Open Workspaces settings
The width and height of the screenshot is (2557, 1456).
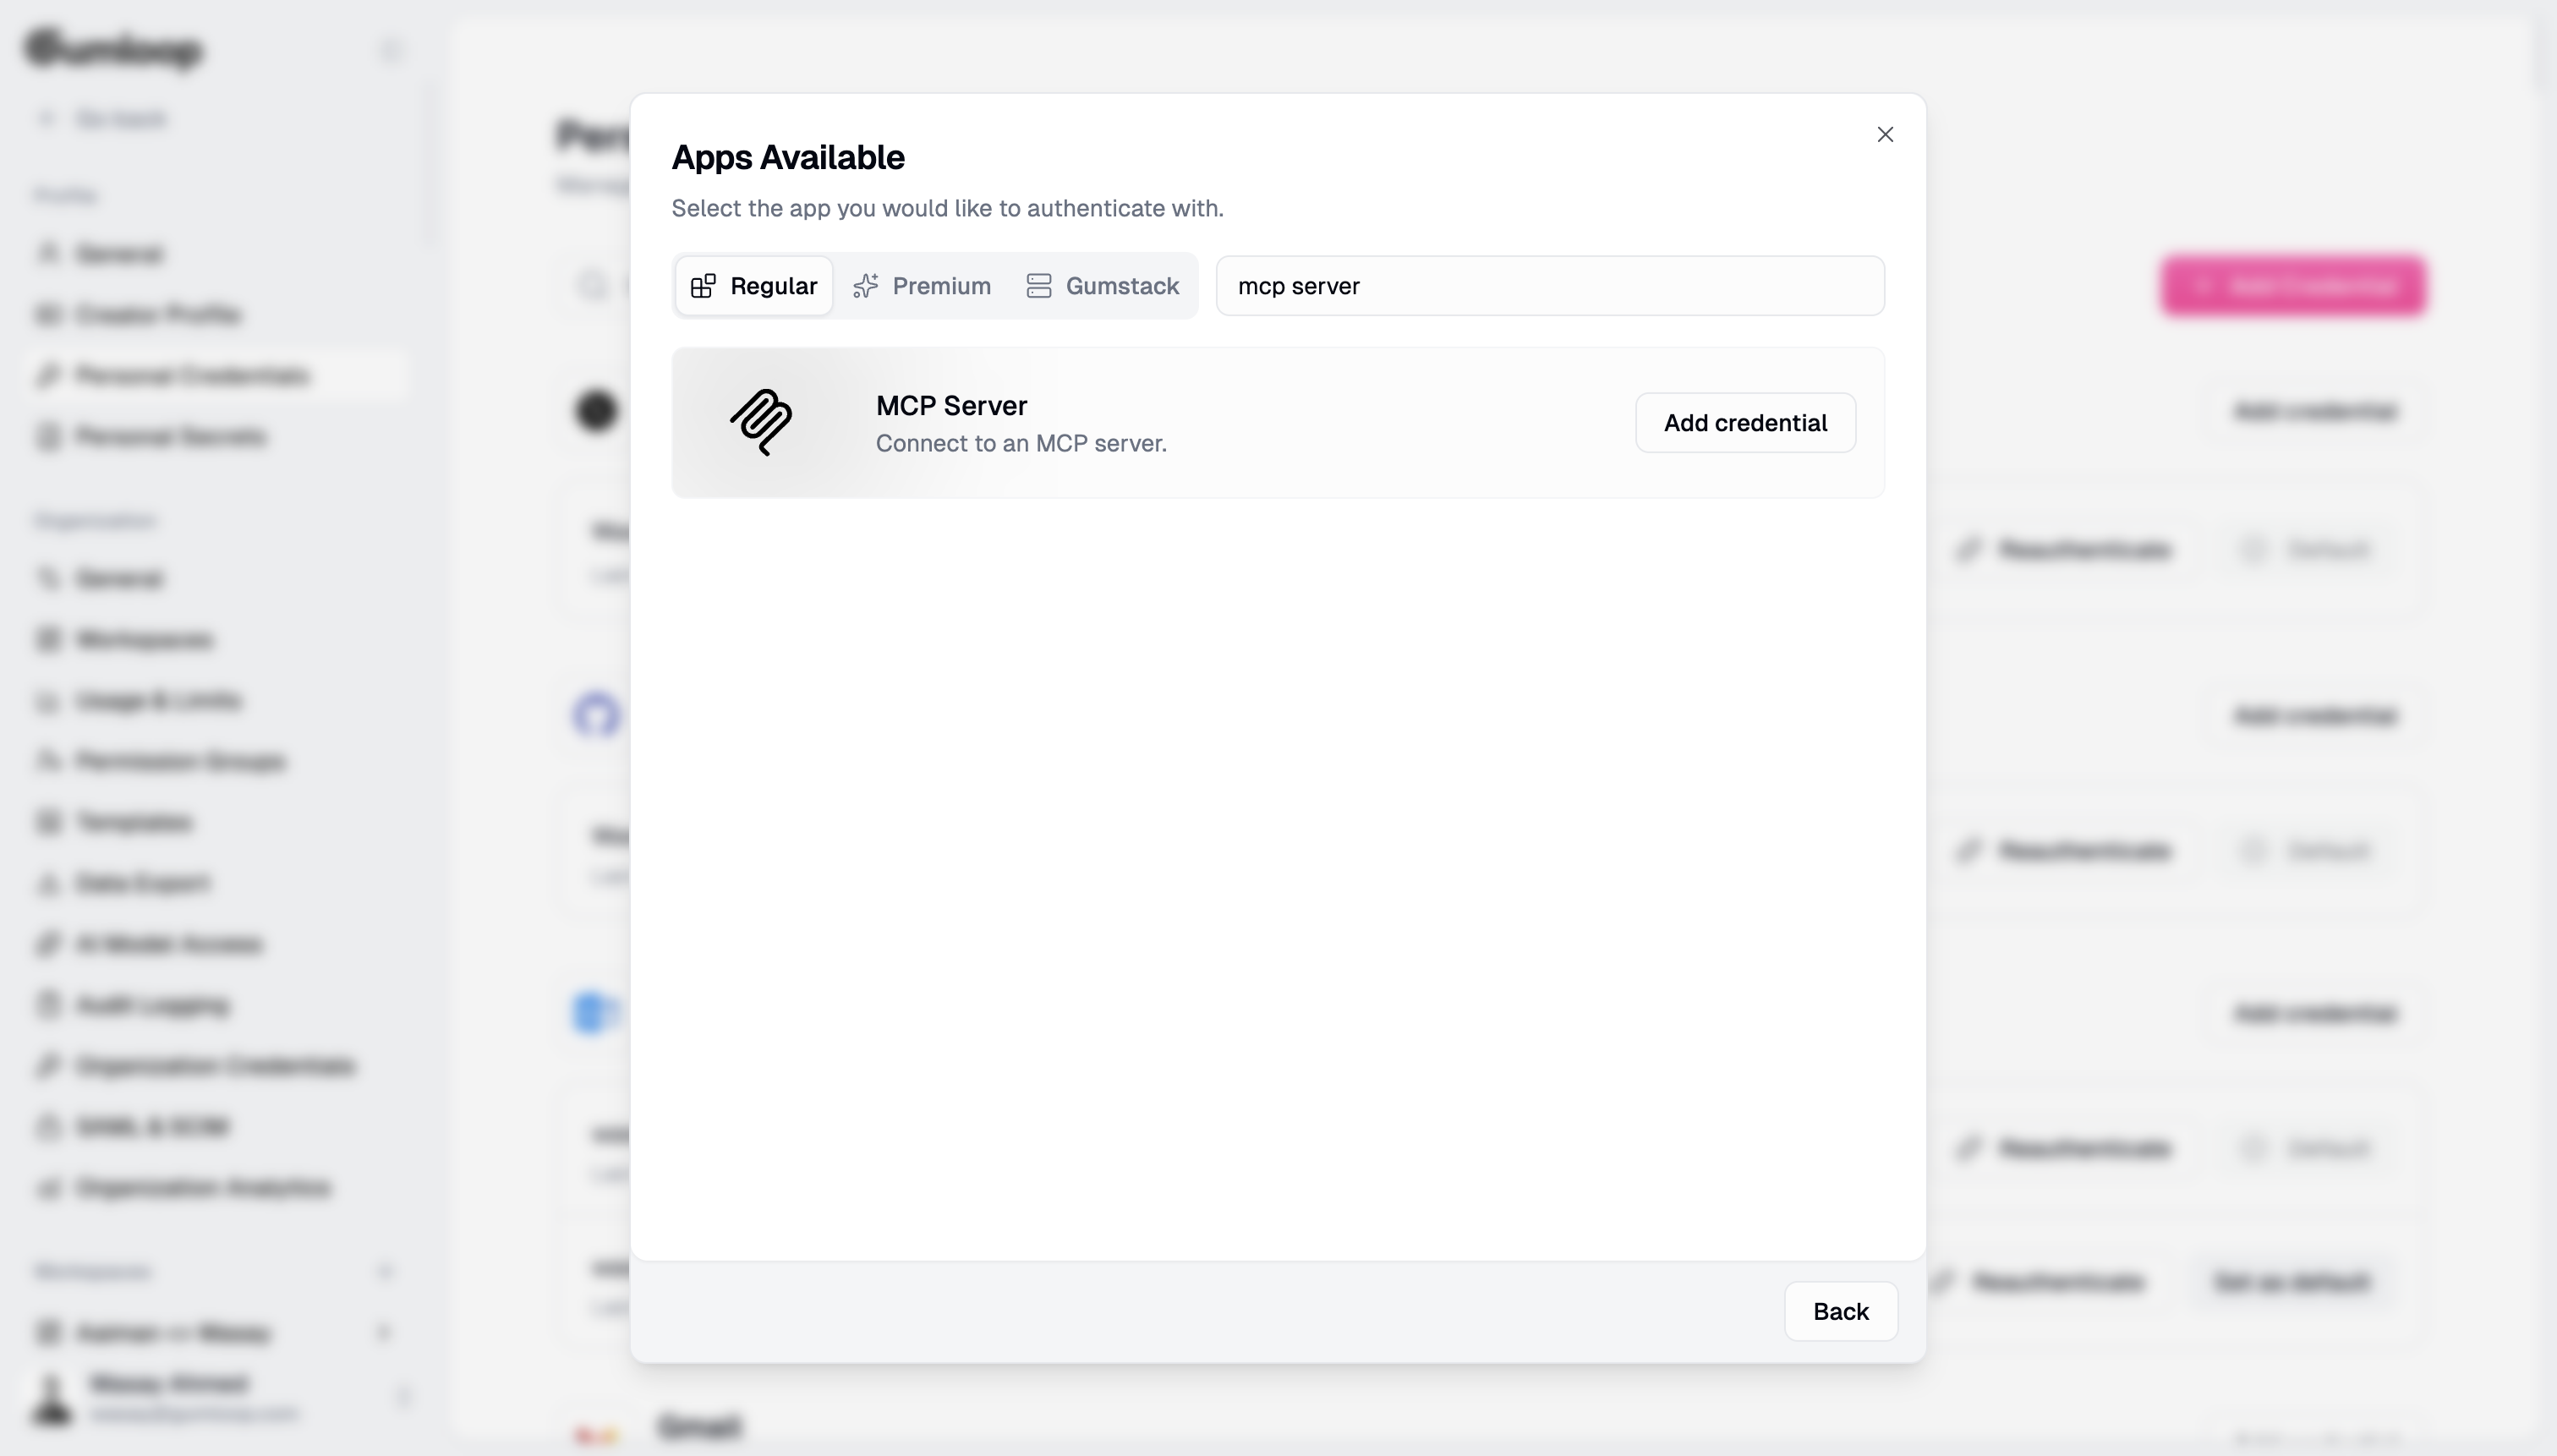tap(143, 639)
